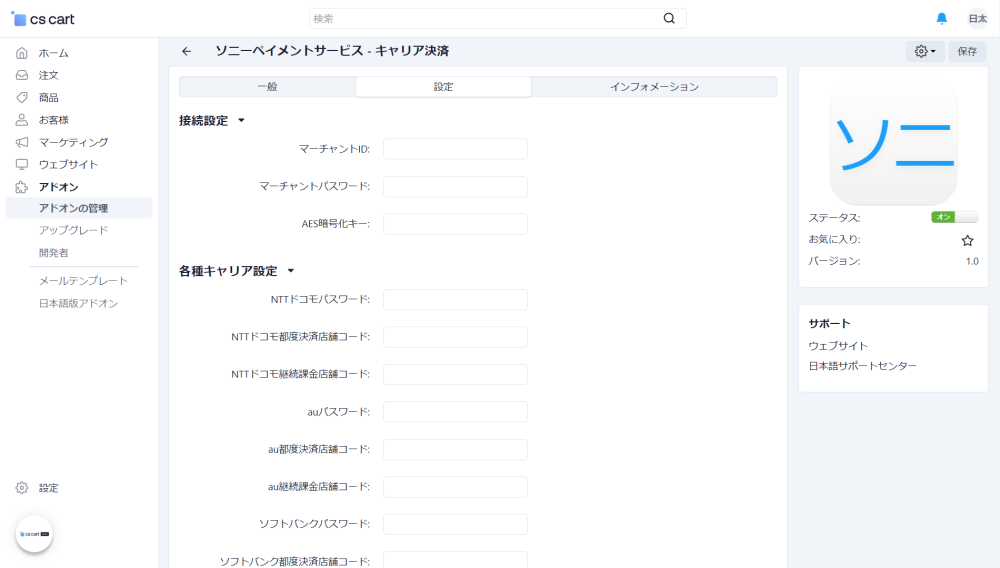Click the マーチャントID input field
Viewport: 1000px width, 568px height.
455,149
